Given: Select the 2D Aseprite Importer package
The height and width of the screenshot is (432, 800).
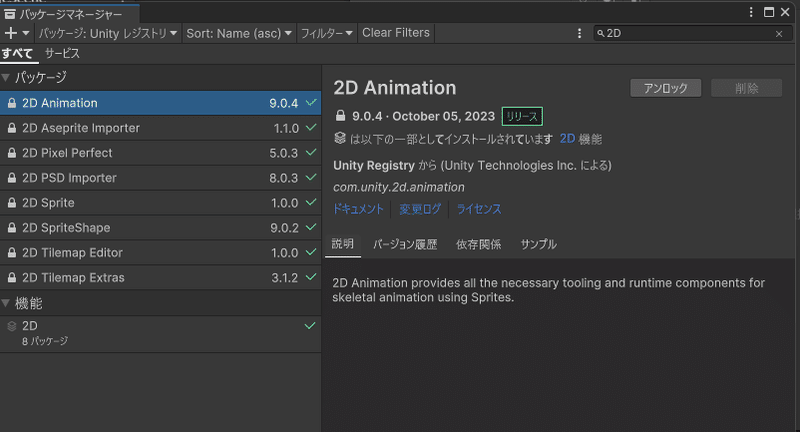Looking at the screenshot, I should pyautogui.click(x=160, y=128).
